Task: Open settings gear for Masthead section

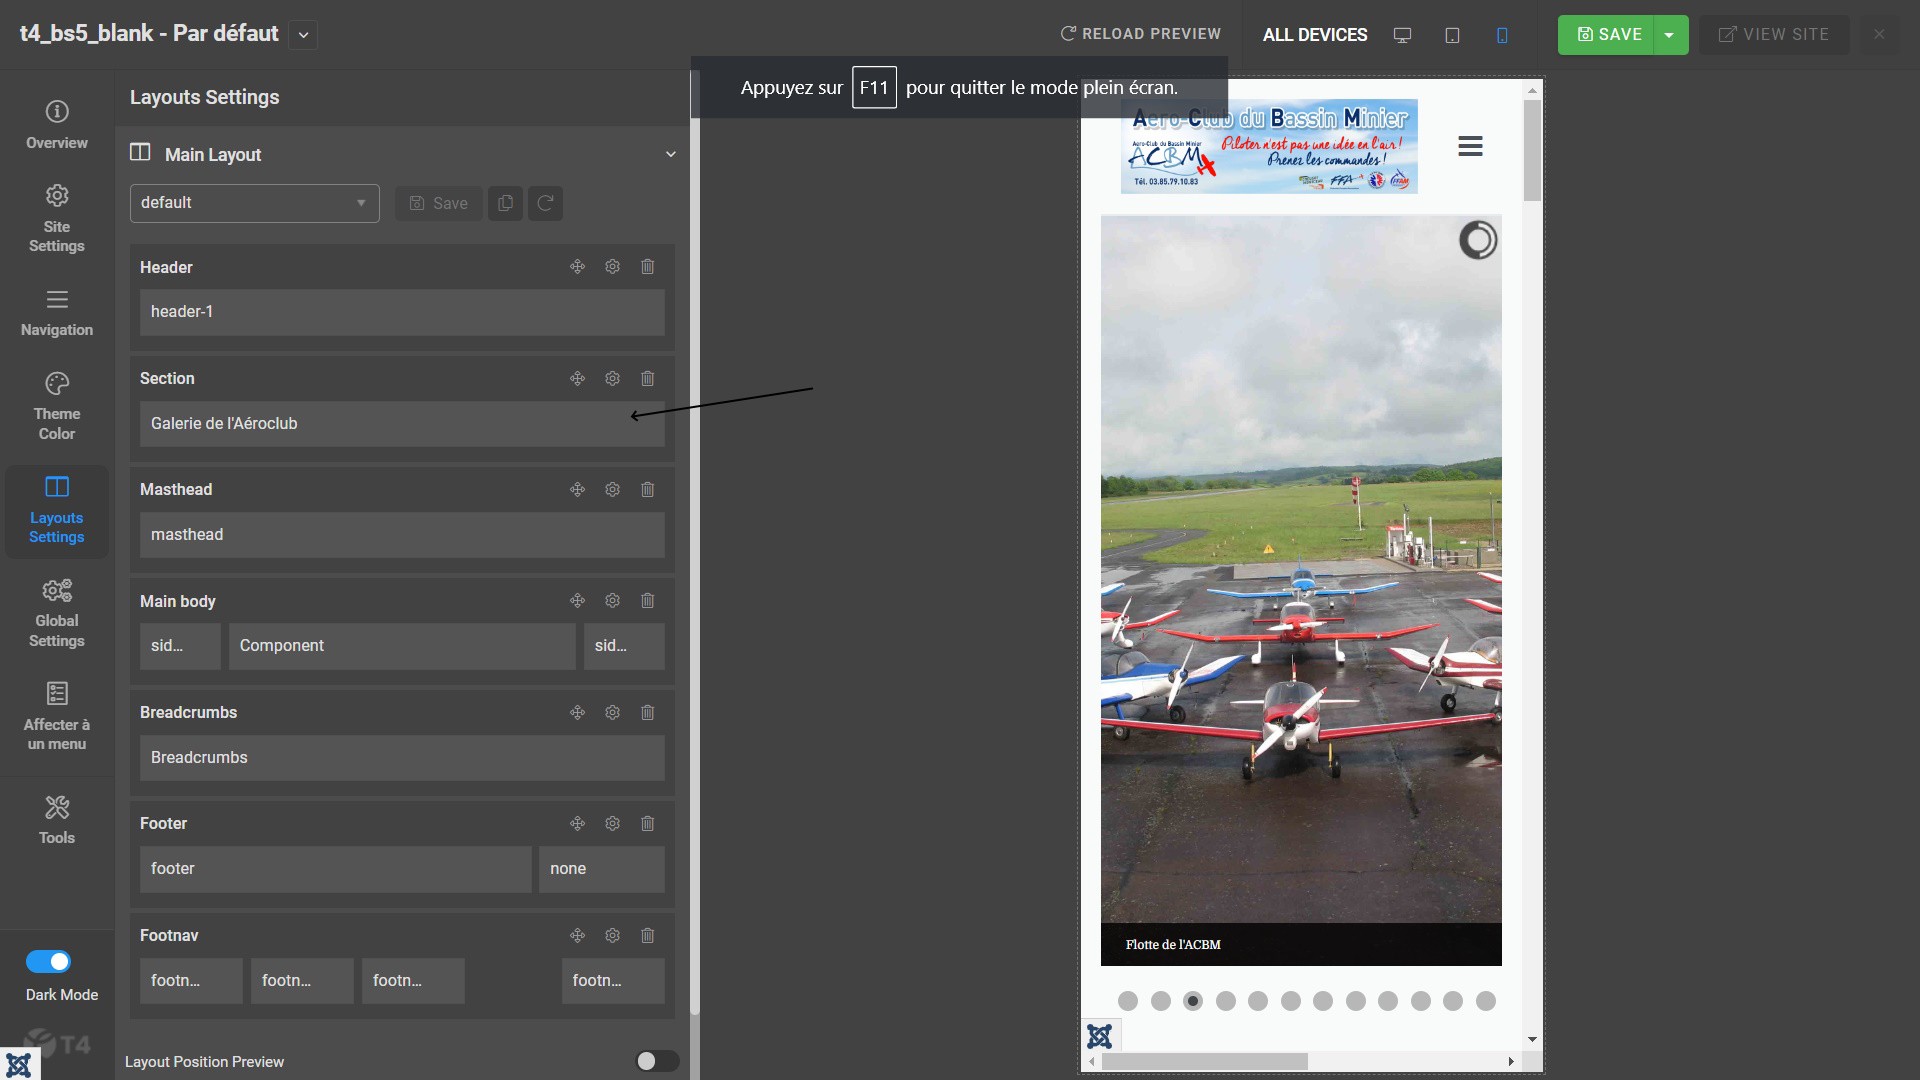Action: point(612,489)
